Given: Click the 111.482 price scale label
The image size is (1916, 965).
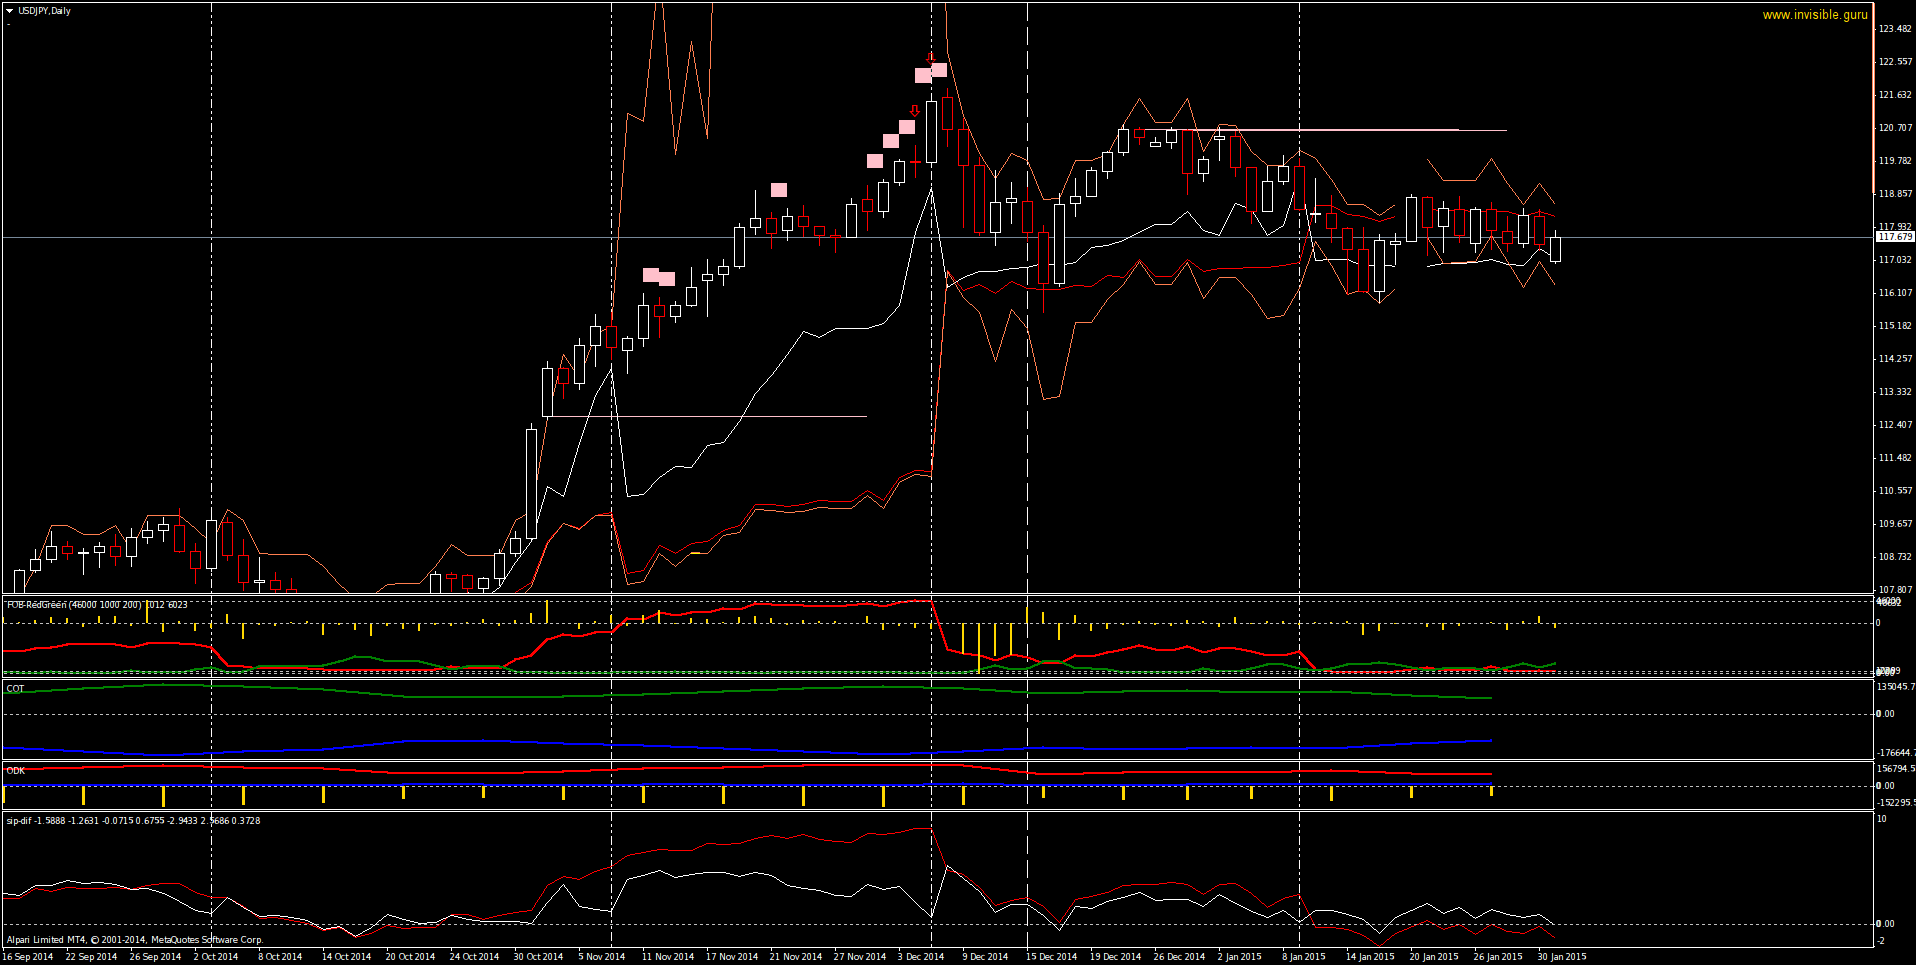Looking at the screenshot, I should pos(1895,457).
